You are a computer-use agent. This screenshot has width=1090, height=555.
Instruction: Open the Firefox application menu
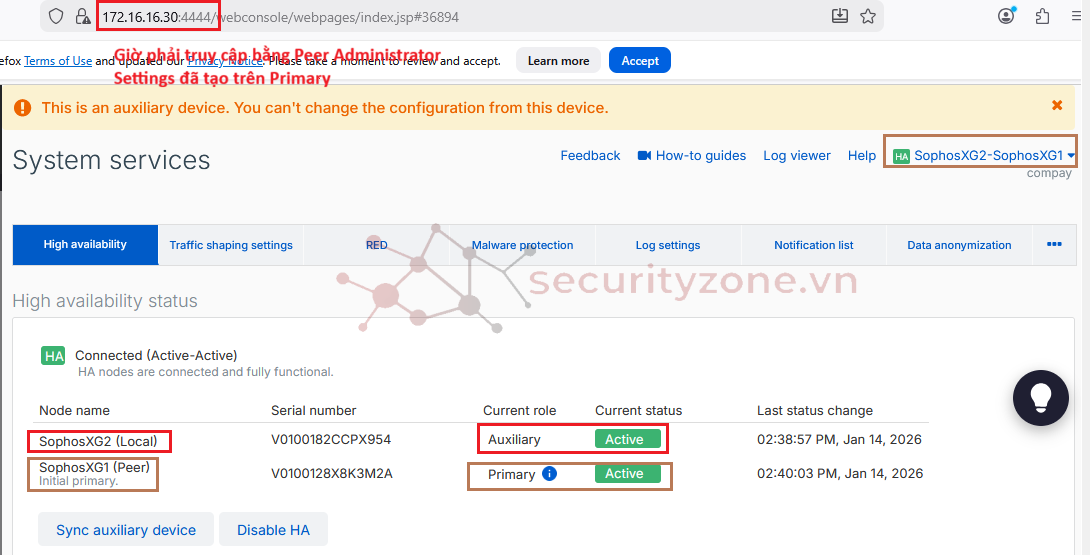1076,16
